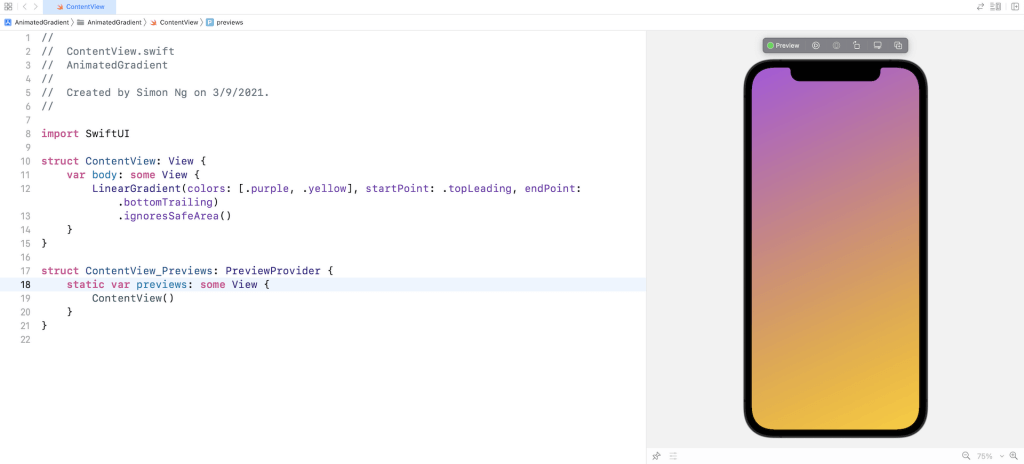Click the related items grid icon
Screen dimensions: 1024x464
(8, 7)
